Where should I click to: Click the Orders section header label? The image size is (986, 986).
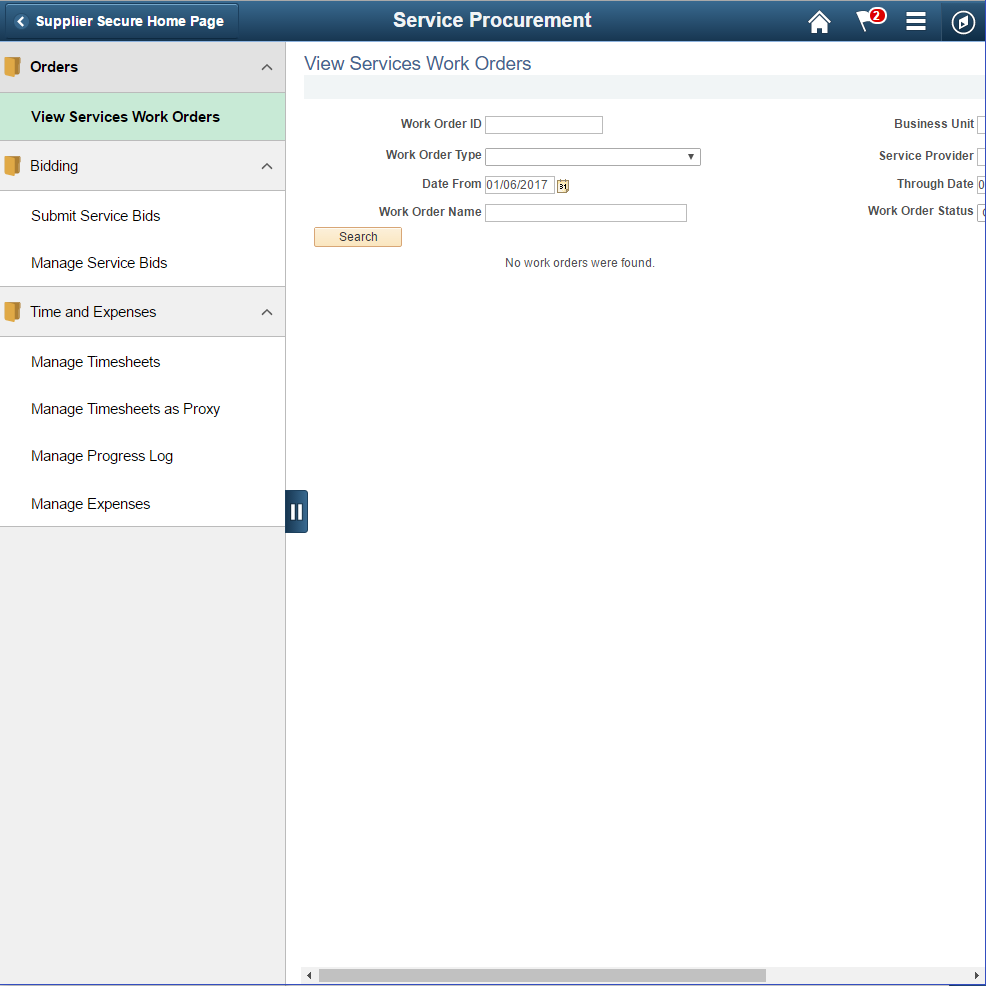tap(54, 67)
